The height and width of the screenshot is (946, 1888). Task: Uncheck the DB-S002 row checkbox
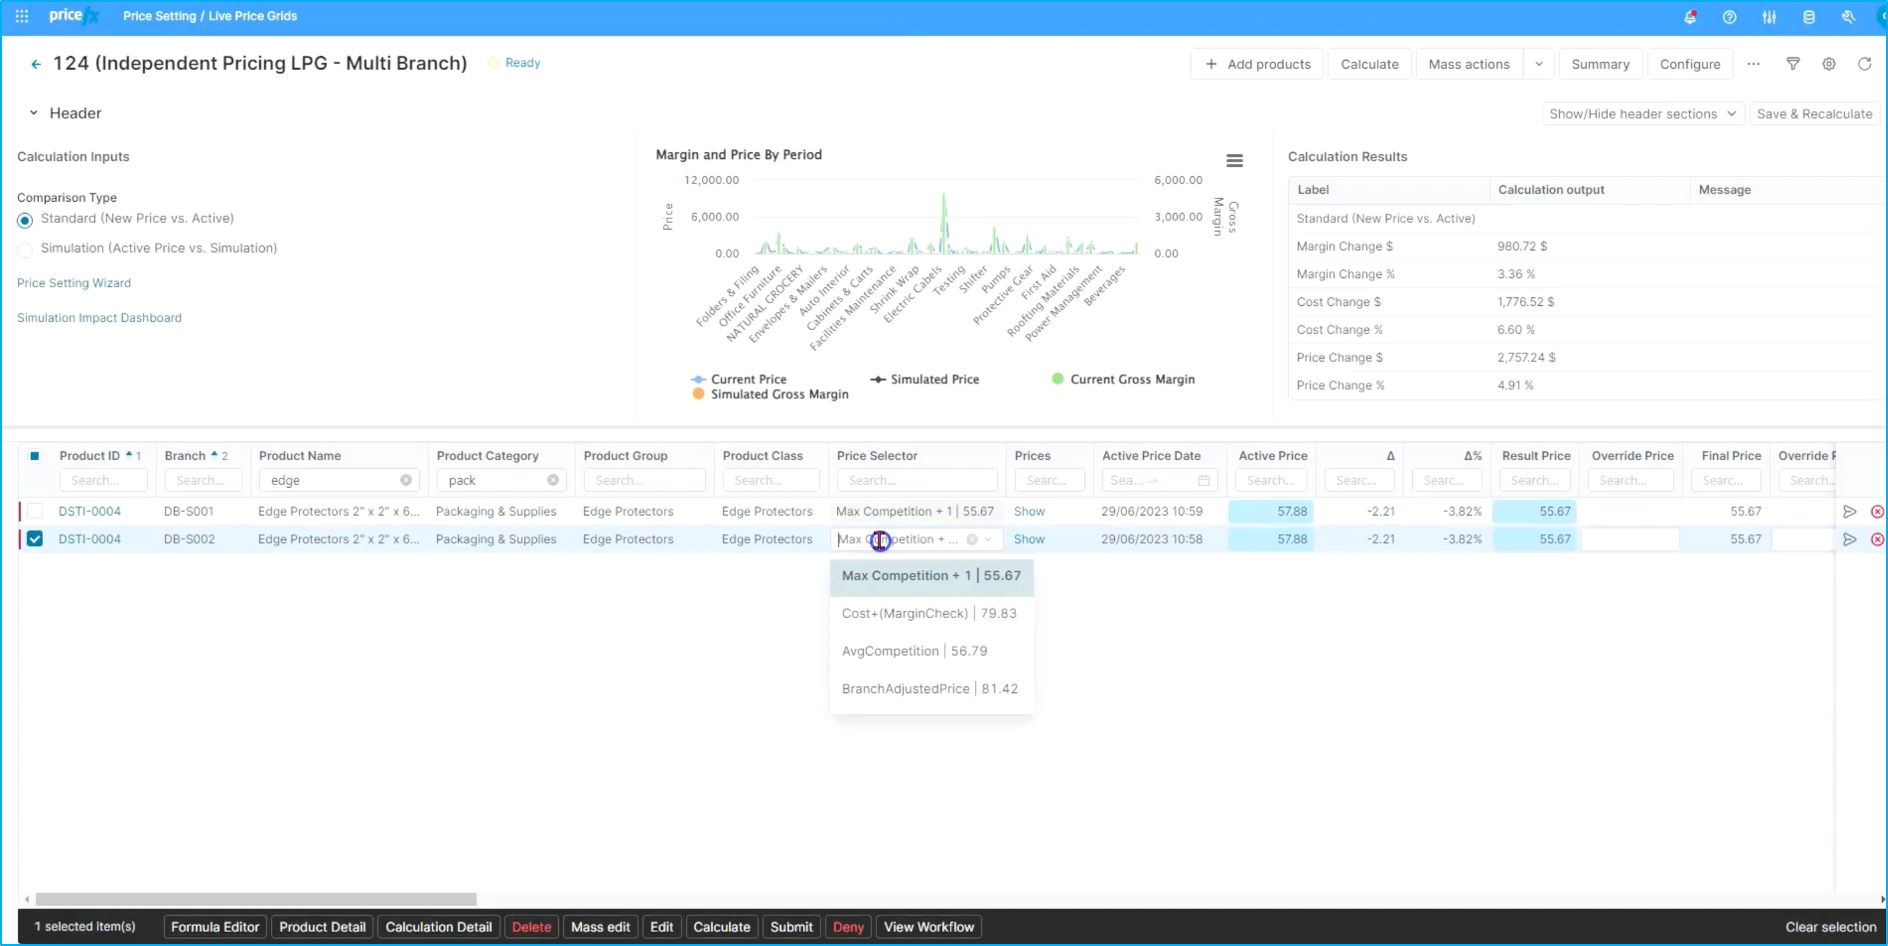coord(35,539)
